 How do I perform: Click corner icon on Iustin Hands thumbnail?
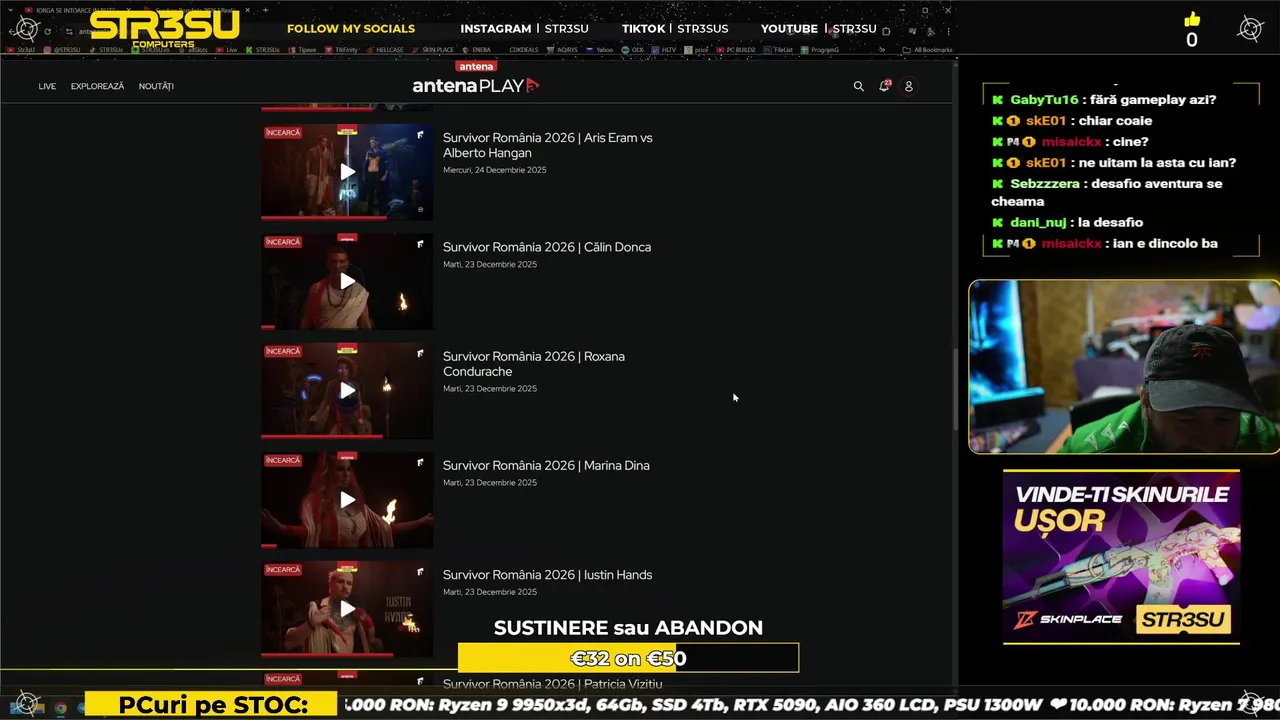(421, 570)
